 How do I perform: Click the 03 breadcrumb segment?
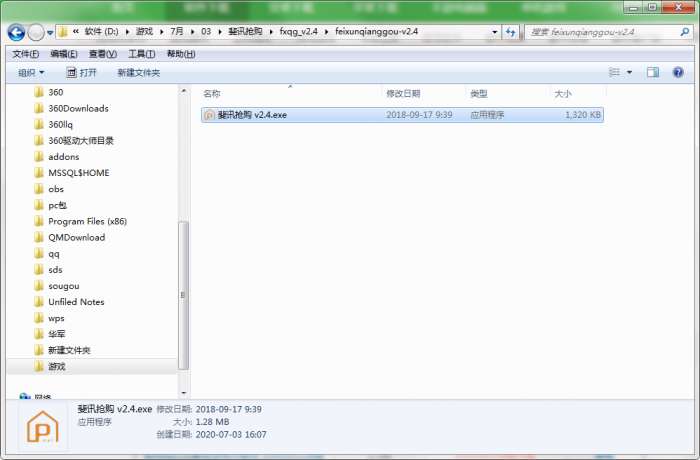tap(206, 32)
